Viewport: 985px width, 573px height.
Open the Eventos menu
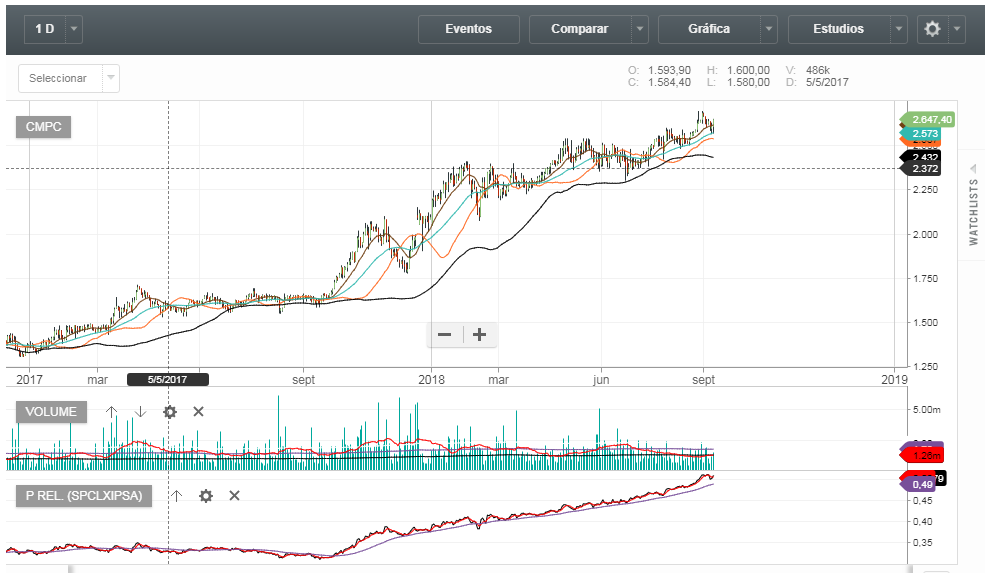pyautogui.click(x=469, y=29)
